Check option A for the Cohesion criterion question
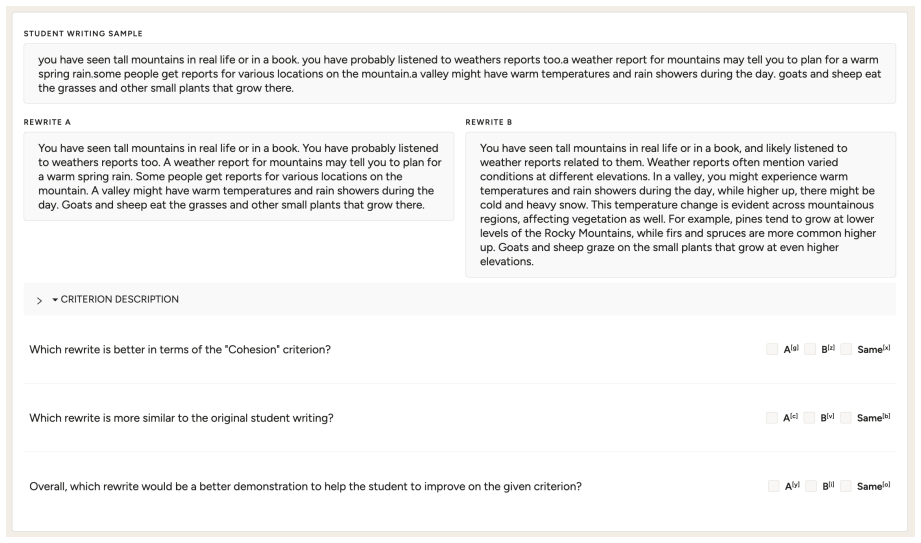This screenshot has width=921, height=543. coord(772,350)
